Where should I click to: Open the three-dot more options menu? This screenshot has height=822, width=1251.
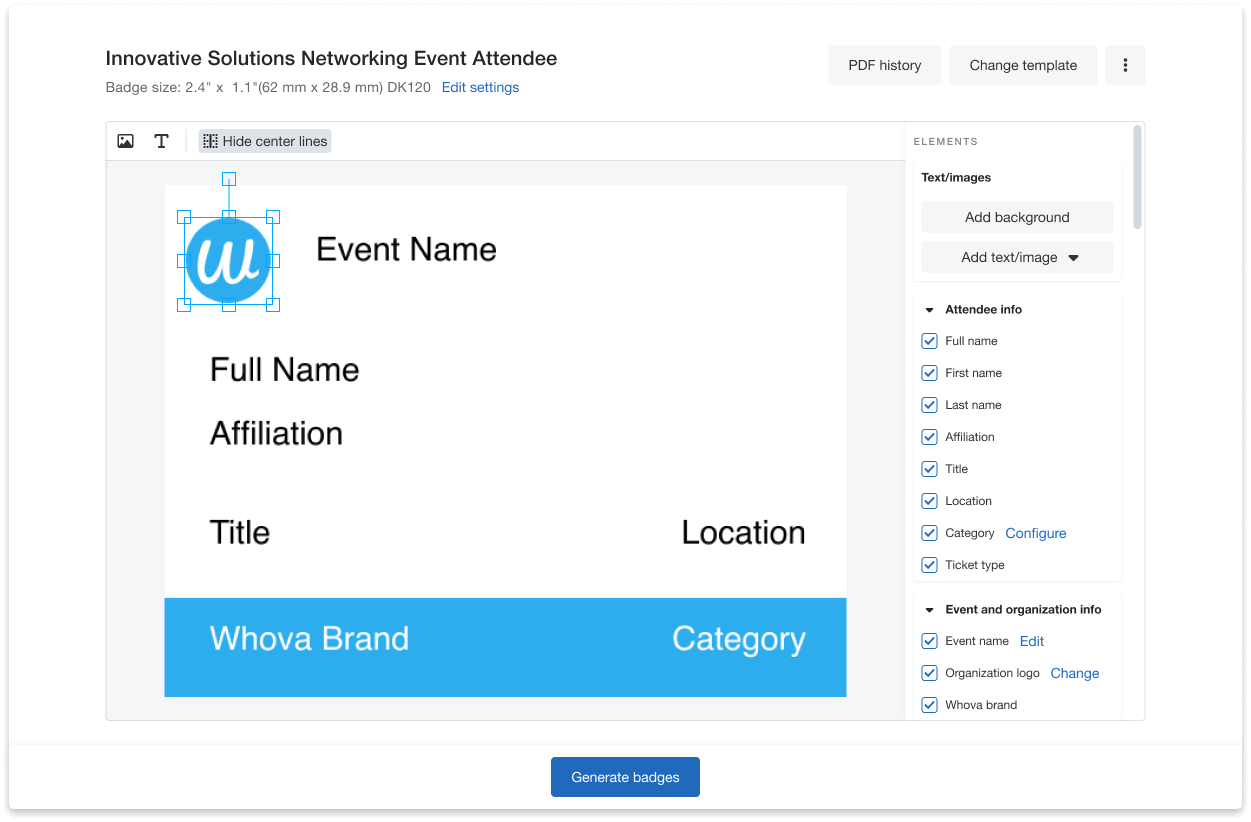pos(1125,65)
